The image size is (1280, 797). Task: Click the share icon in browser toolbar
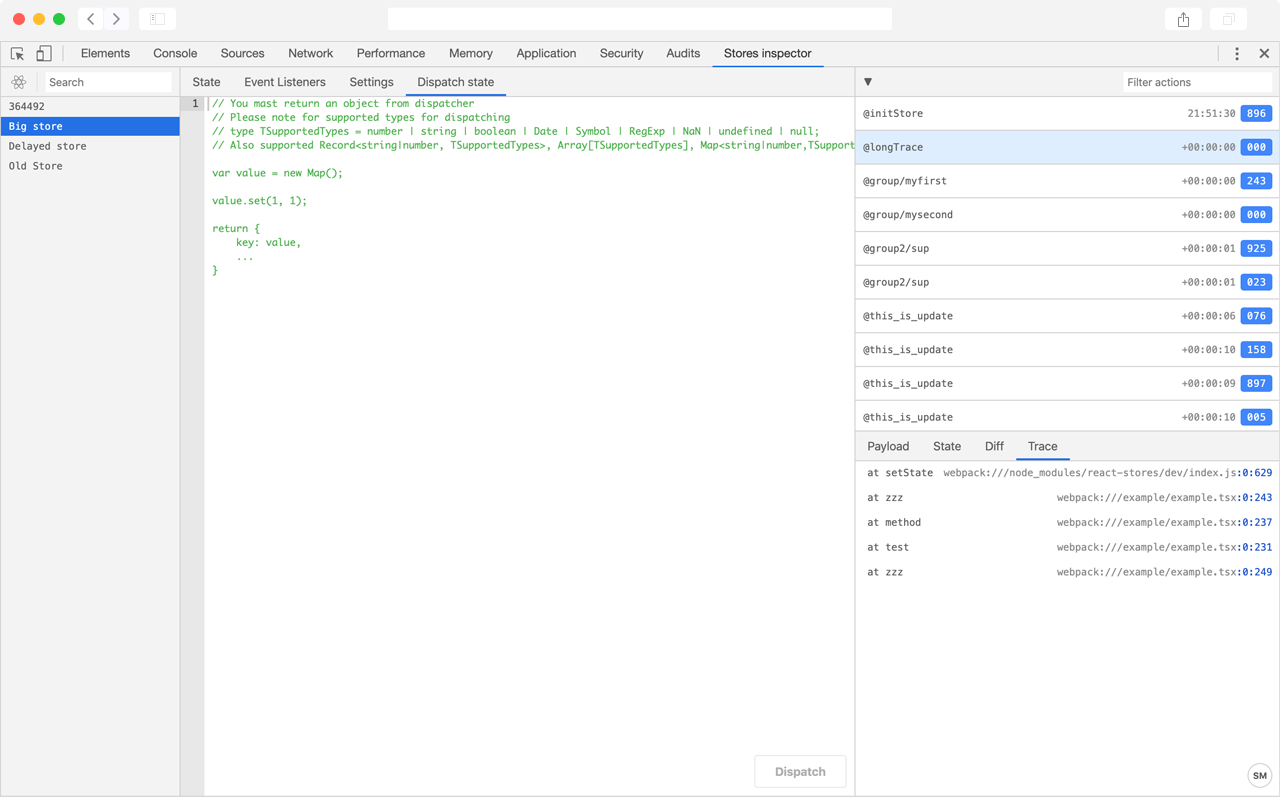[1183, 19]
